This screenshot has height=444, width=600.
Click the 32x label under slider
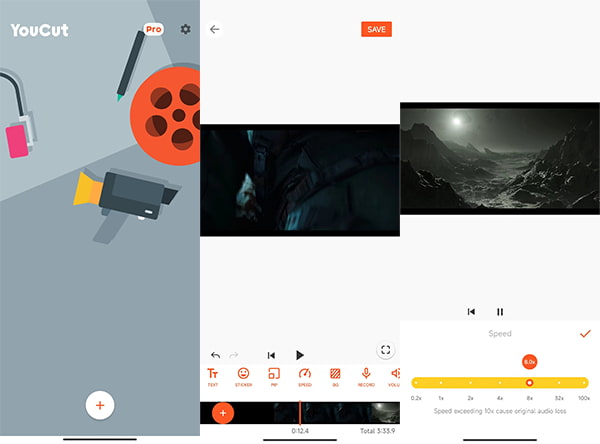pos(559,398)
